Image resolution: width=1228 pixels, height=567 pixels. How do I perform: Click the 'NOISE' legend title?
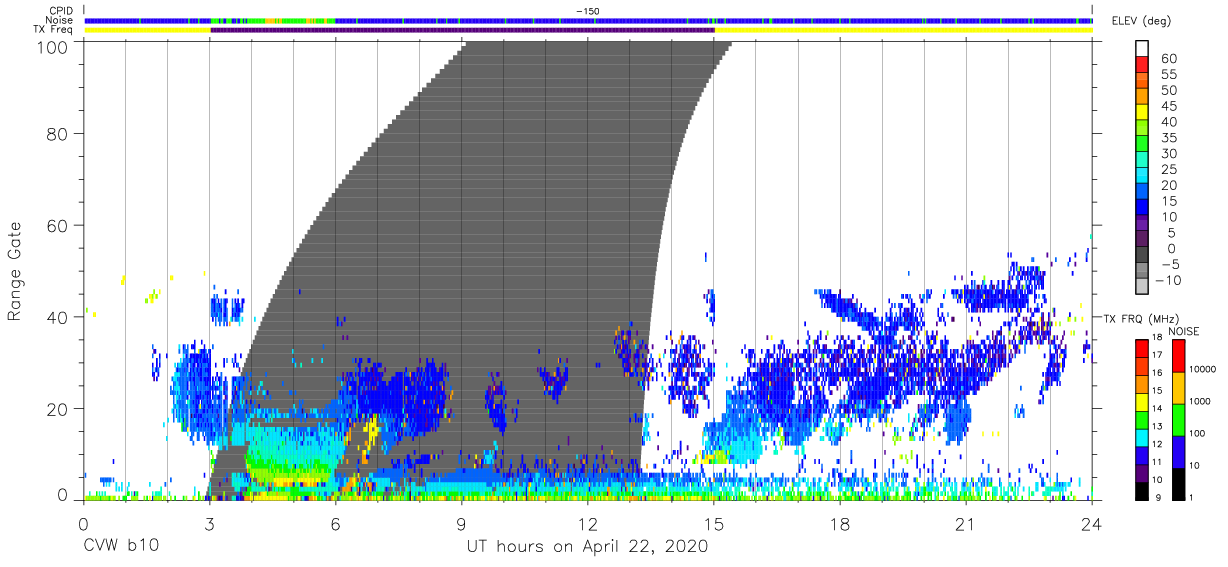click(x=1184, y=331)
